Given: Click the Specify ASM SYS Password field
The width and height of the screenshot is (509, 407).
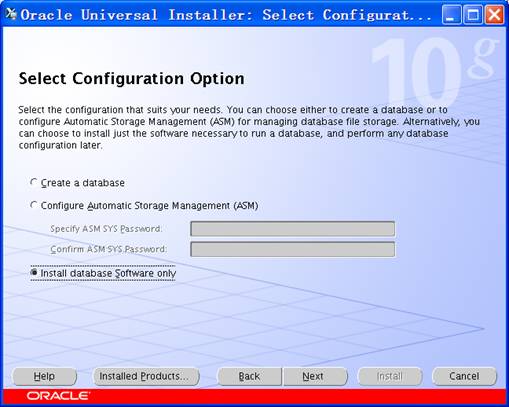Looking at the screenshot, I should click(293, 229).
